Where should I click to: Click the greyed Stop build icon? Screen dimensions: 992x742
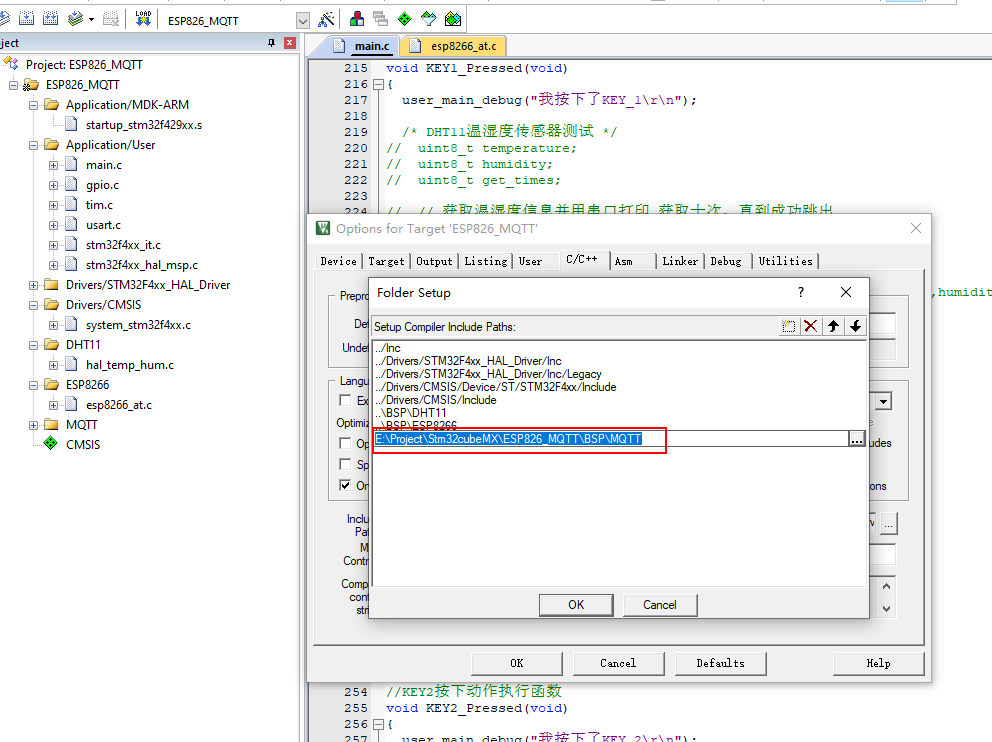coord(111,19)
